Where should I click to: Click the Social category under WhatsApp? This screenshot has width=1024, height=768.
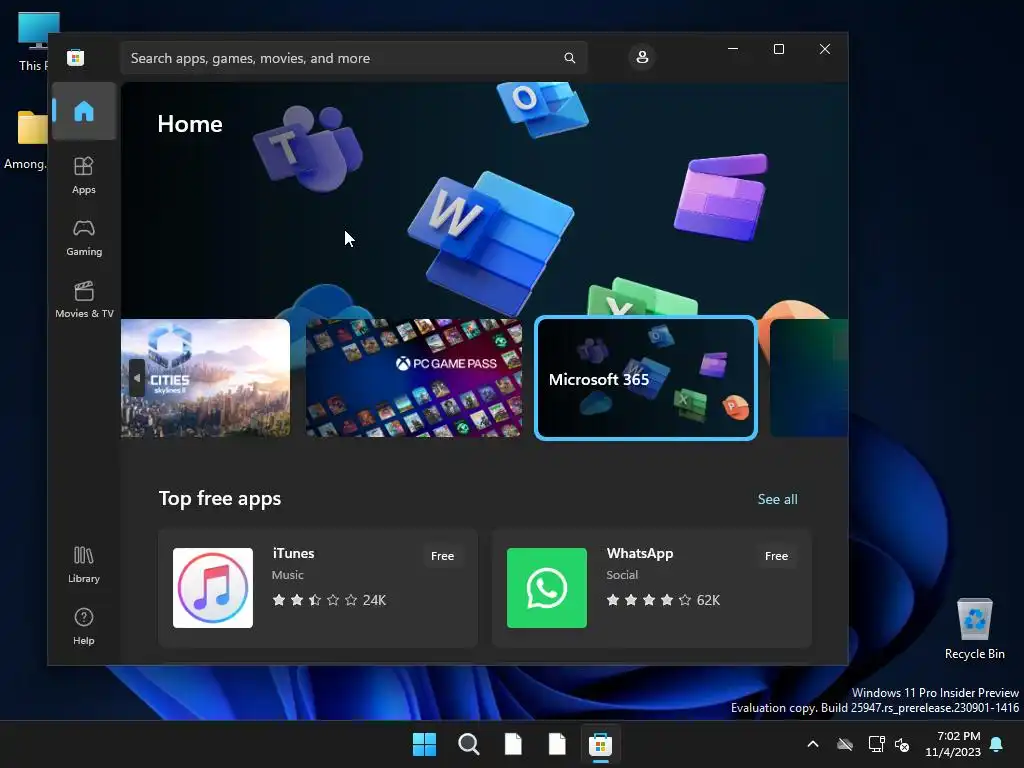coord(622,575)
